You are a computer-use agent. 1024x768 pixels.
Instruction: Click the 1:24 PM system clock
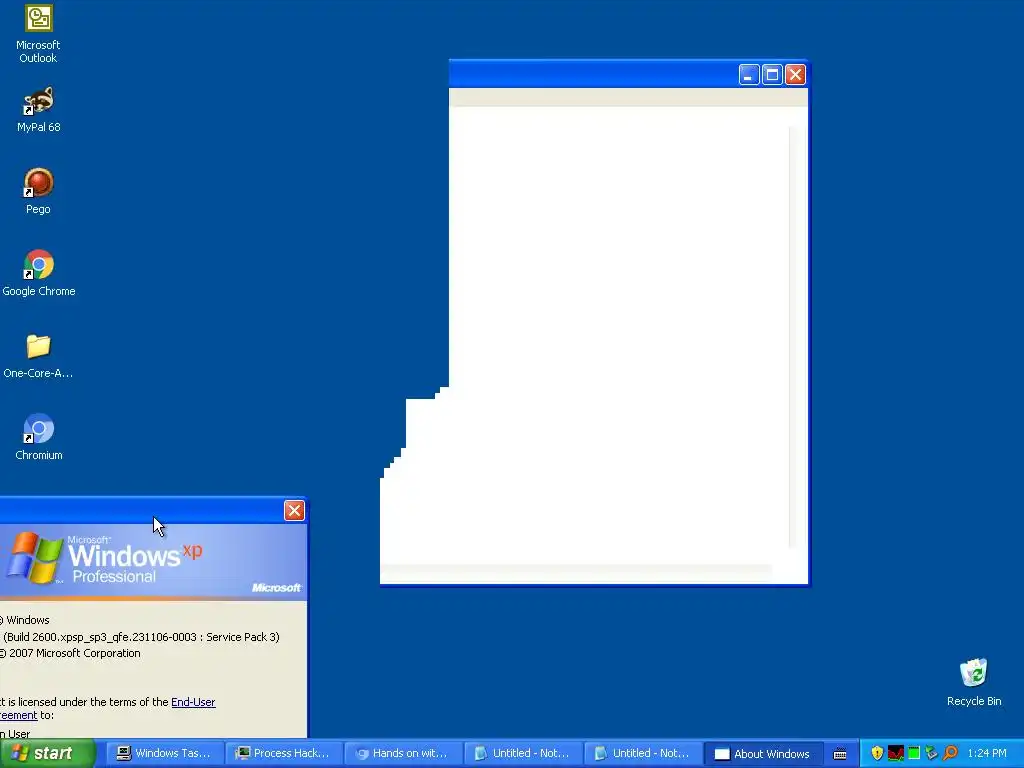[x=986, y=753]
